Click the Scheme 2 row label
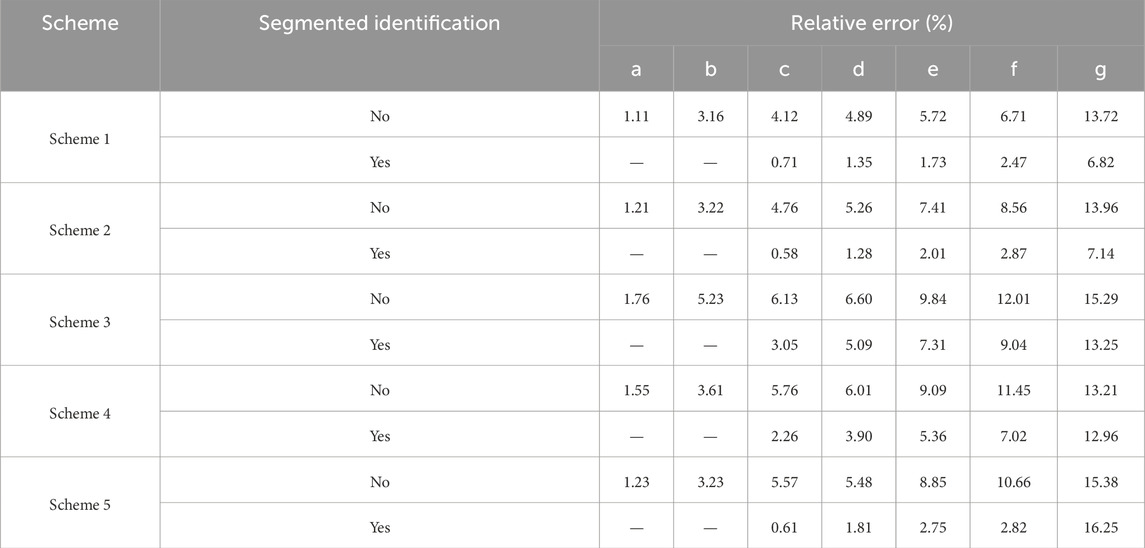The height and width of the screenshot is (548, 1145). pyautogui.click(x=80, y=230)
